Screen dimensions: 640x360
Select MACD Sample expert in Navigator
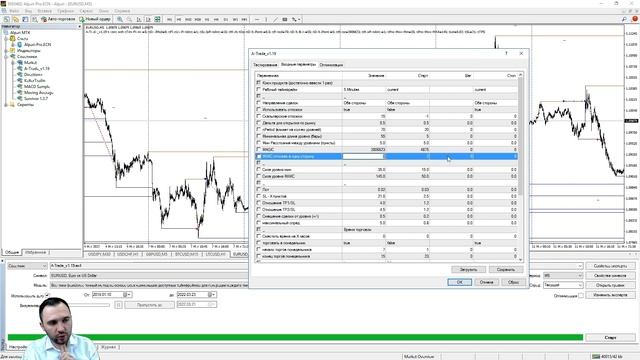point(36,87)
